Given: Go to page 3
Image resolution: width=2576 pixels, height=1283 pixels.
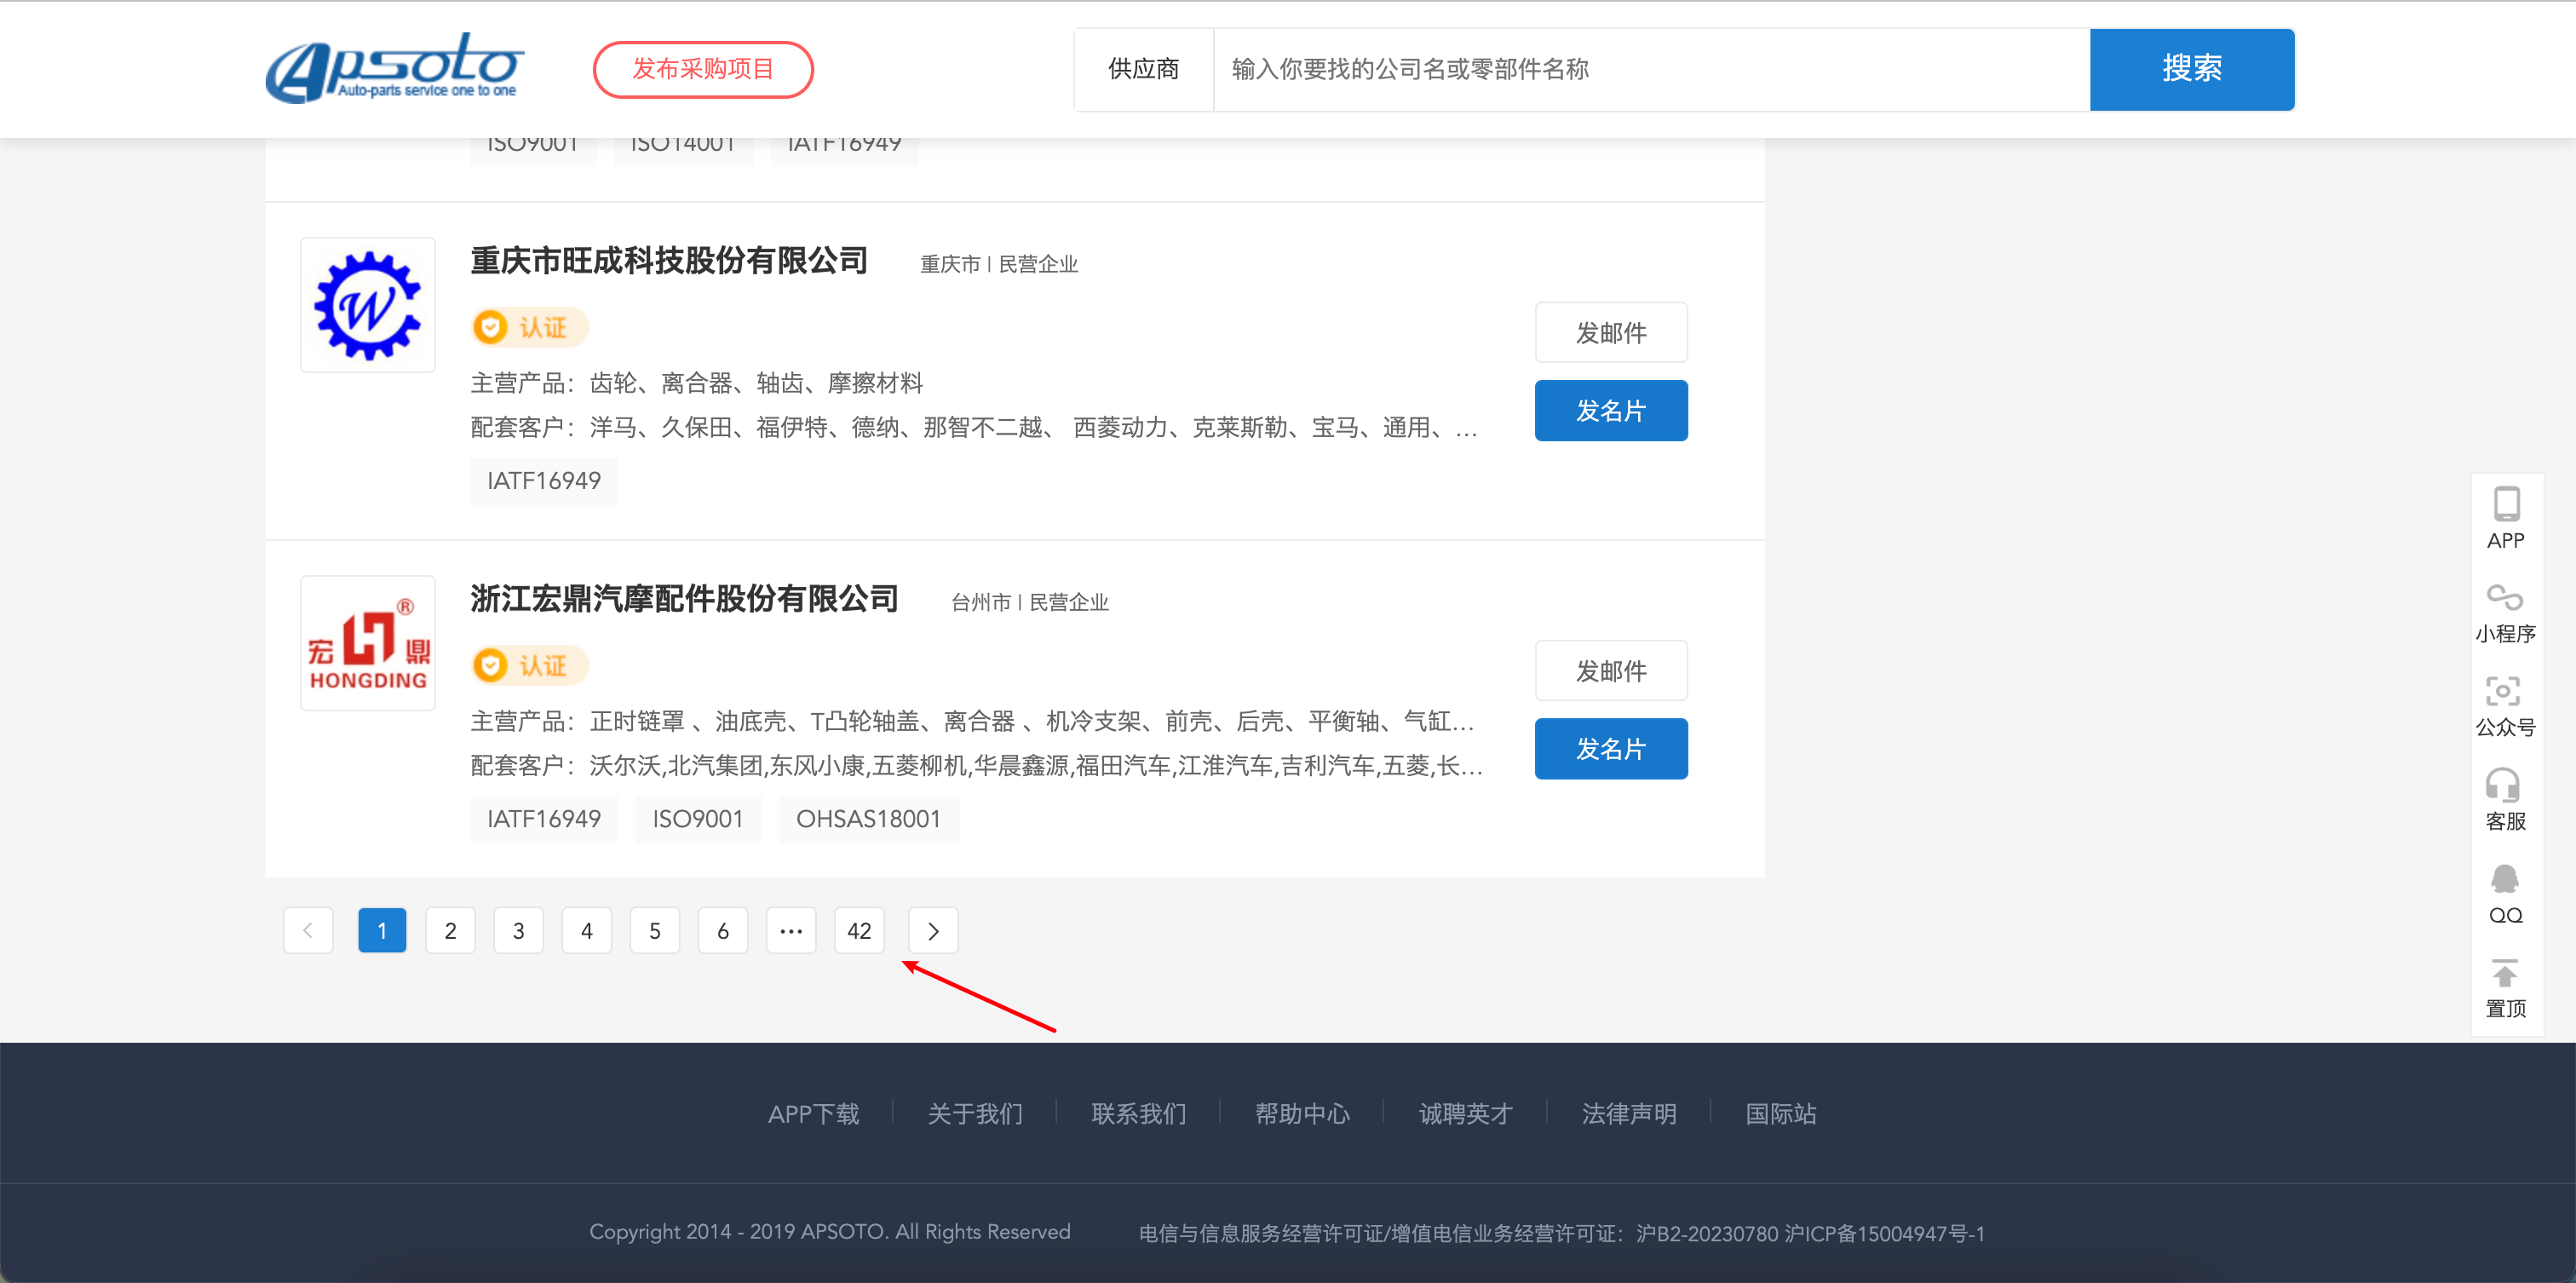Looking at the screenshot, I should click(x=518, y=930).
